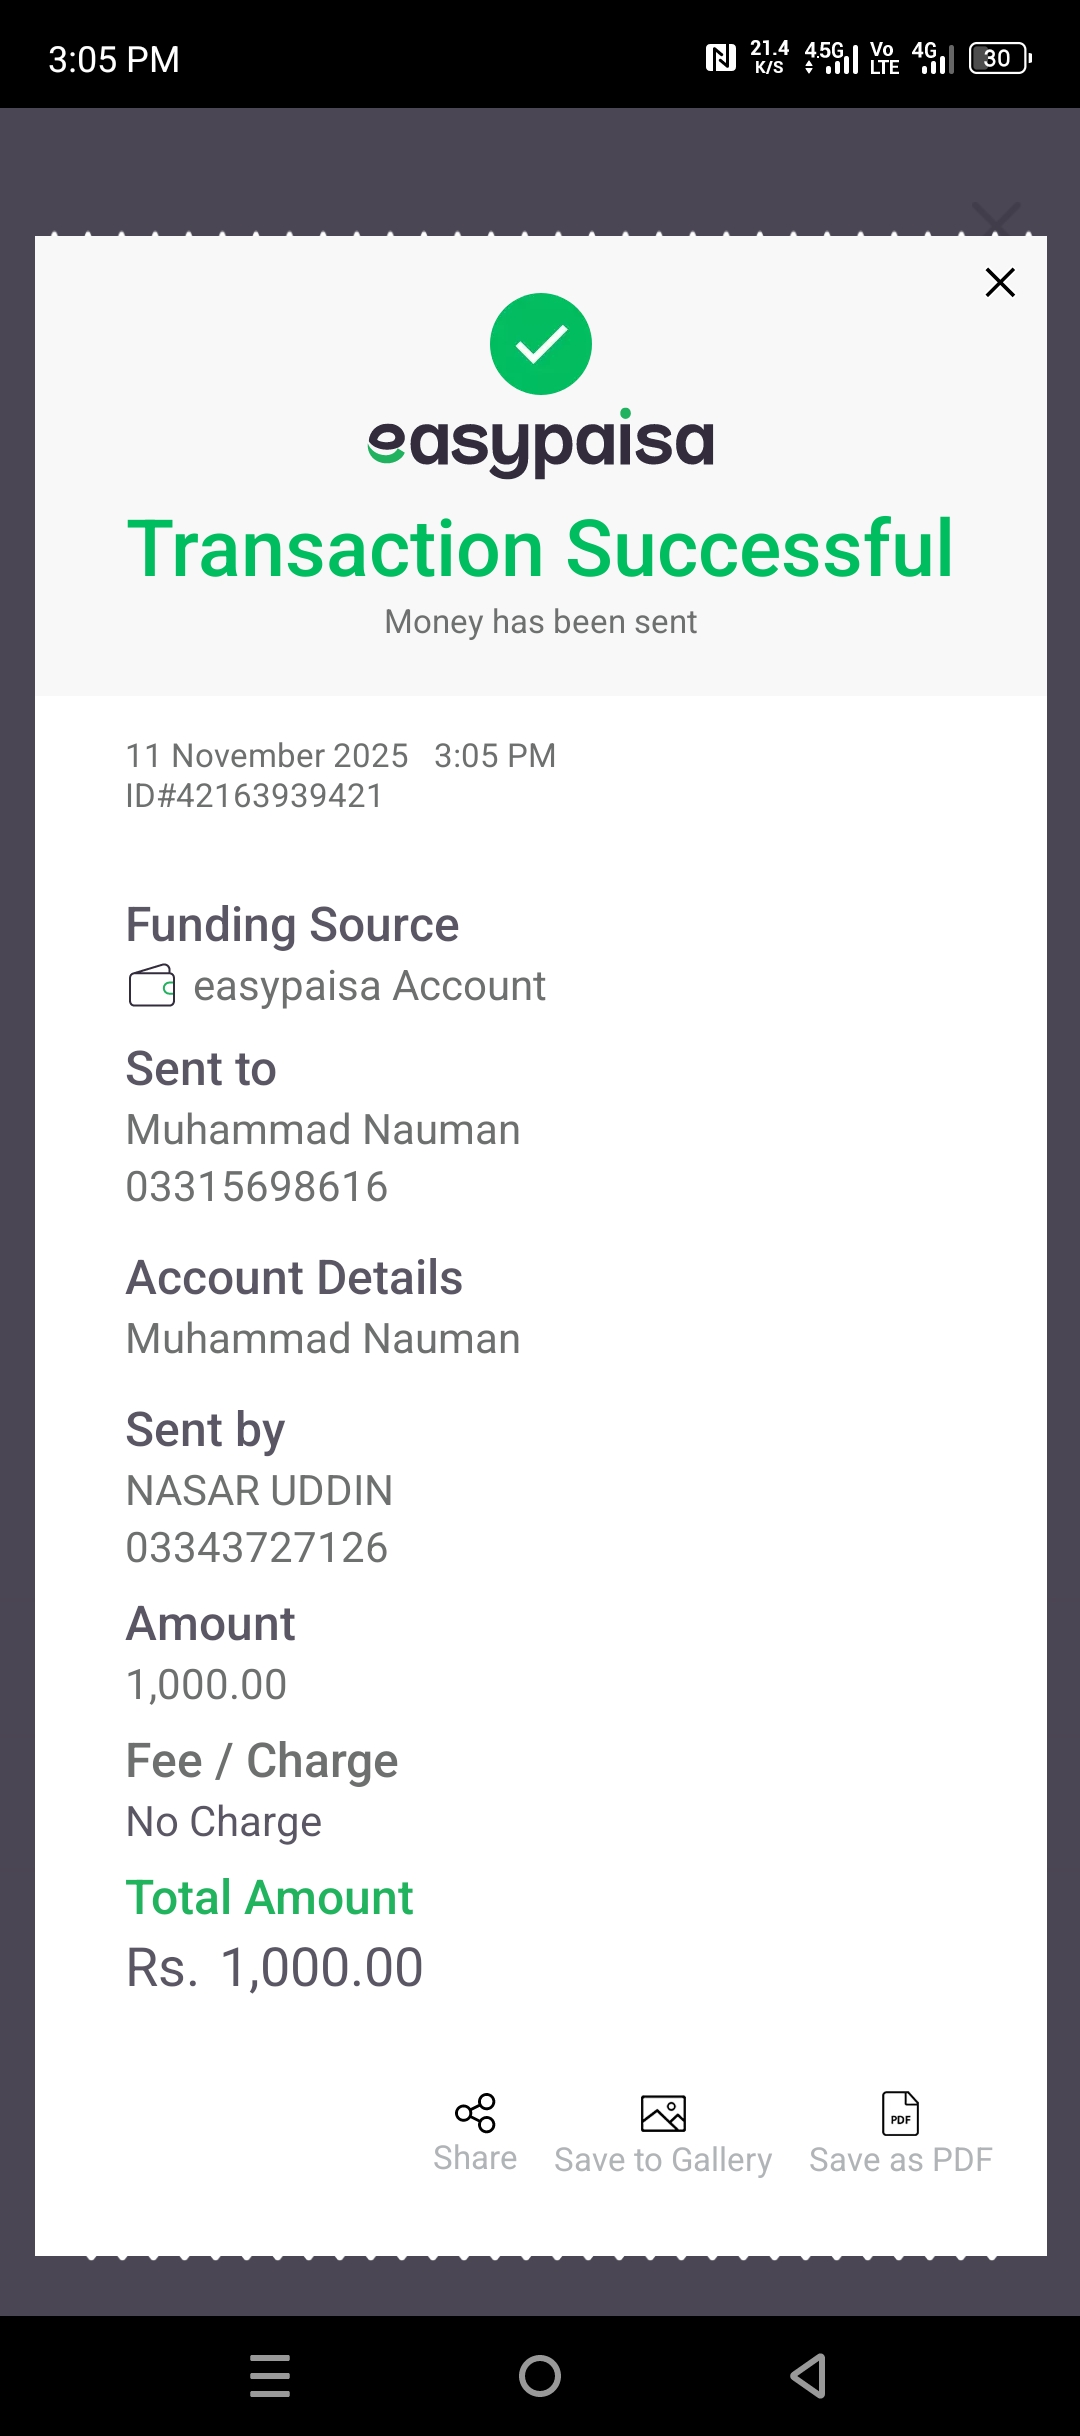The height and width of the screenshot is (2436, 1080).
Task: Click the green success checkmark circle
Action: 541,344
